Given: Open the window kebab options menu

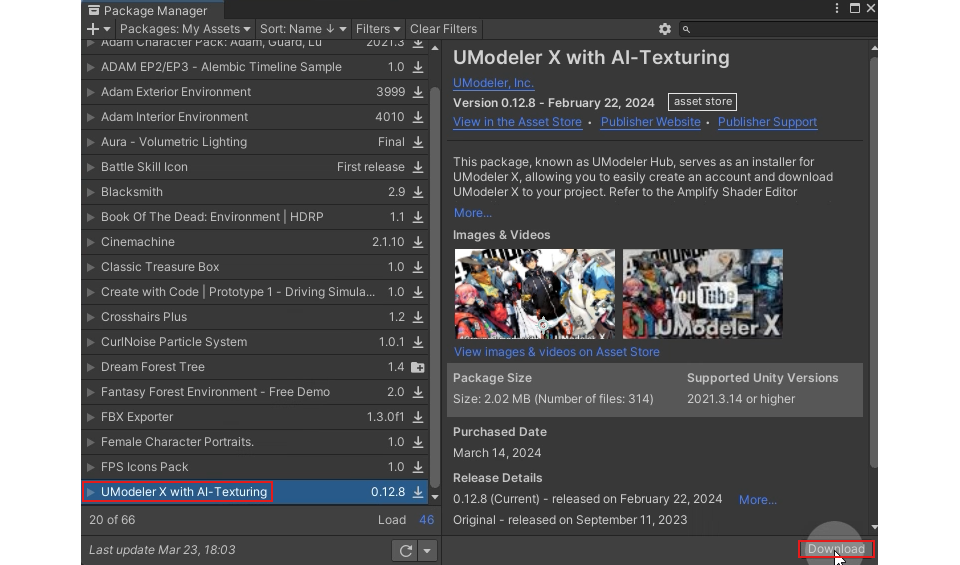Looking at the screenshot, I should point(836,9).
